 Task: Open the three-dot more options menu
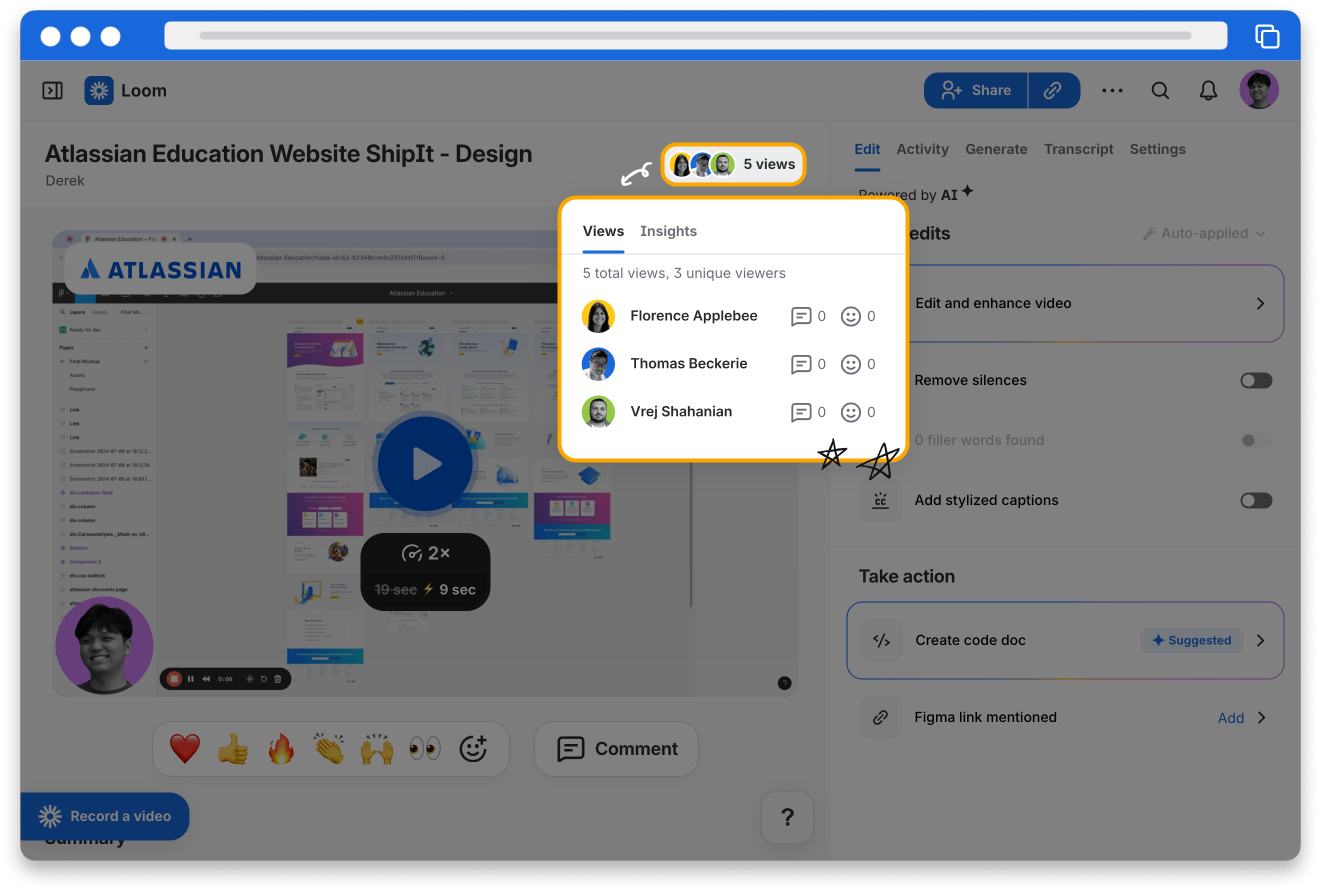[x=1112, y=91]
